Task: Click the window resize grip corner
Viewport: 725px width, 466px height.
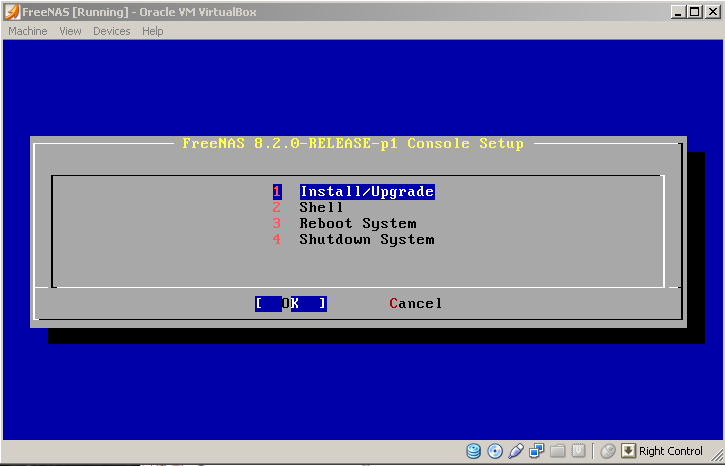Action: [x=716, y=457]
